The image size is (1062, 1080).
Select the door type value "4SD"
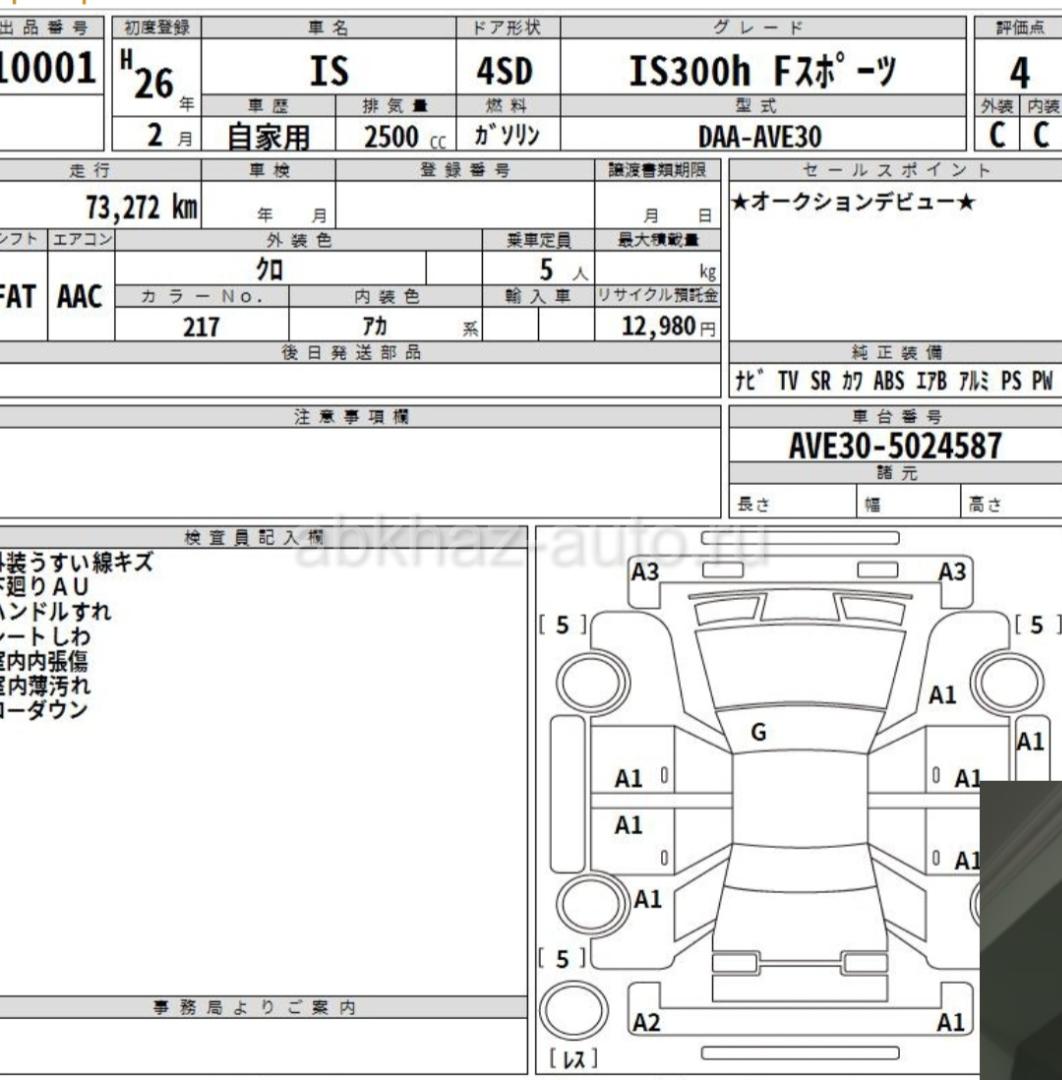[x=505, y=71]
